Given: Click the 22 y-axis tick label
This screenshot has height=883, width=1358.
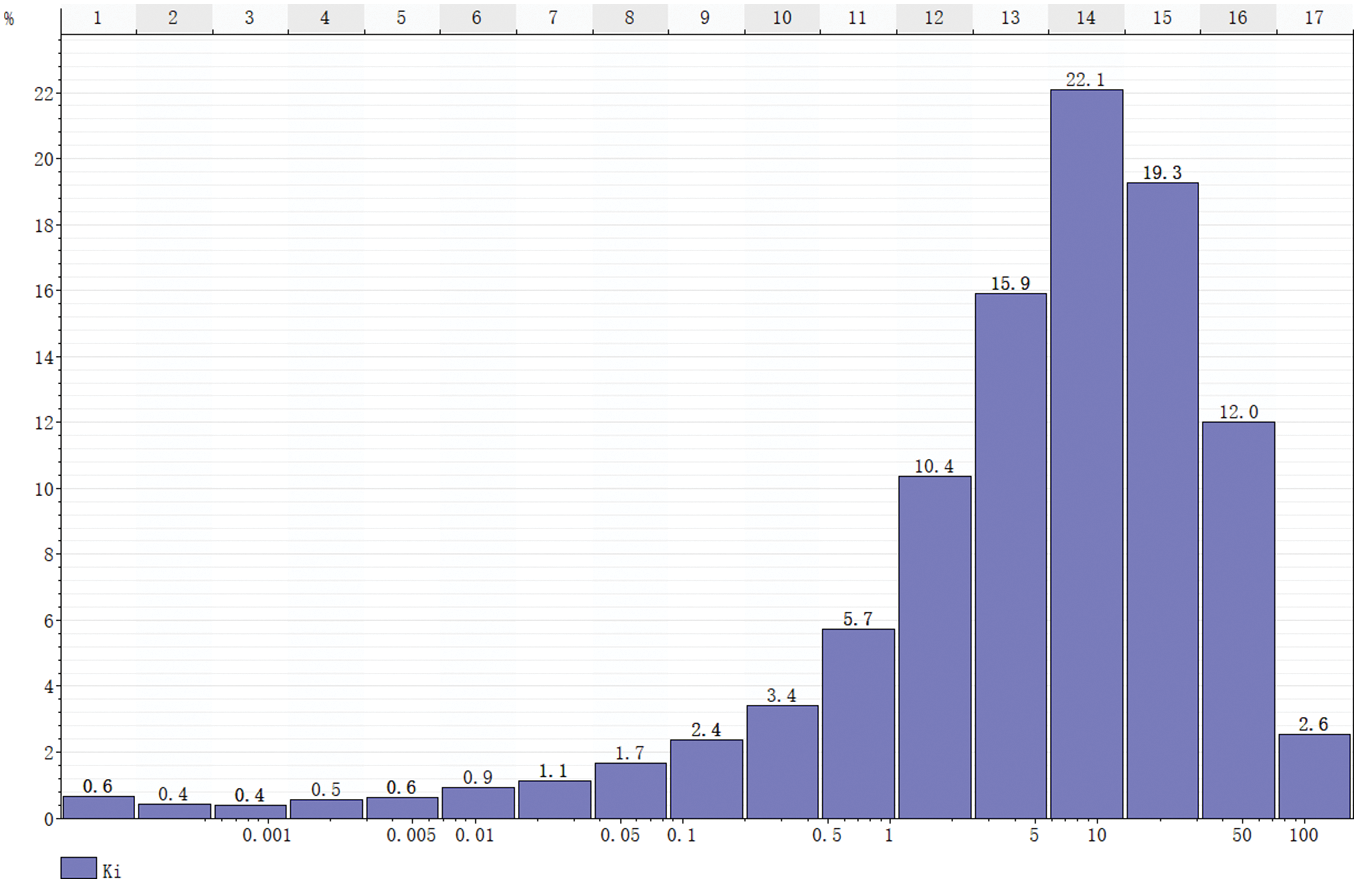Looking at the screenshot, I should pyautogui.click(x=38, y=93).
